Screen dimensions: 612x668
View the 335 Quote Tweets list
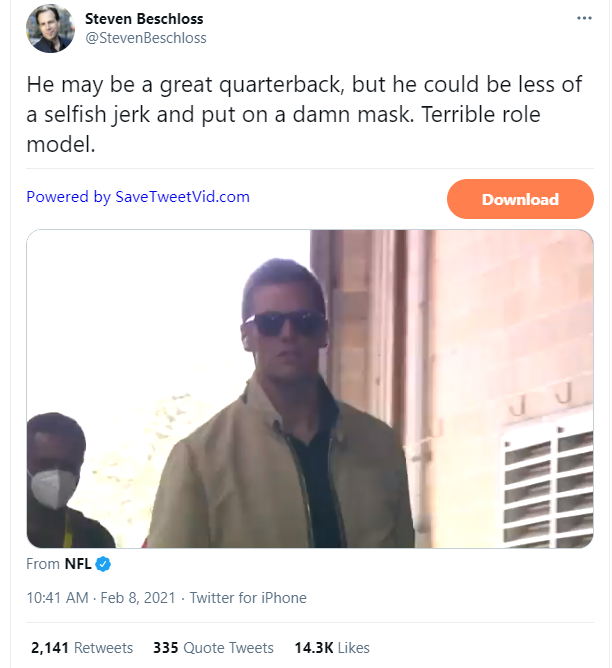click(x=213, y=648)
